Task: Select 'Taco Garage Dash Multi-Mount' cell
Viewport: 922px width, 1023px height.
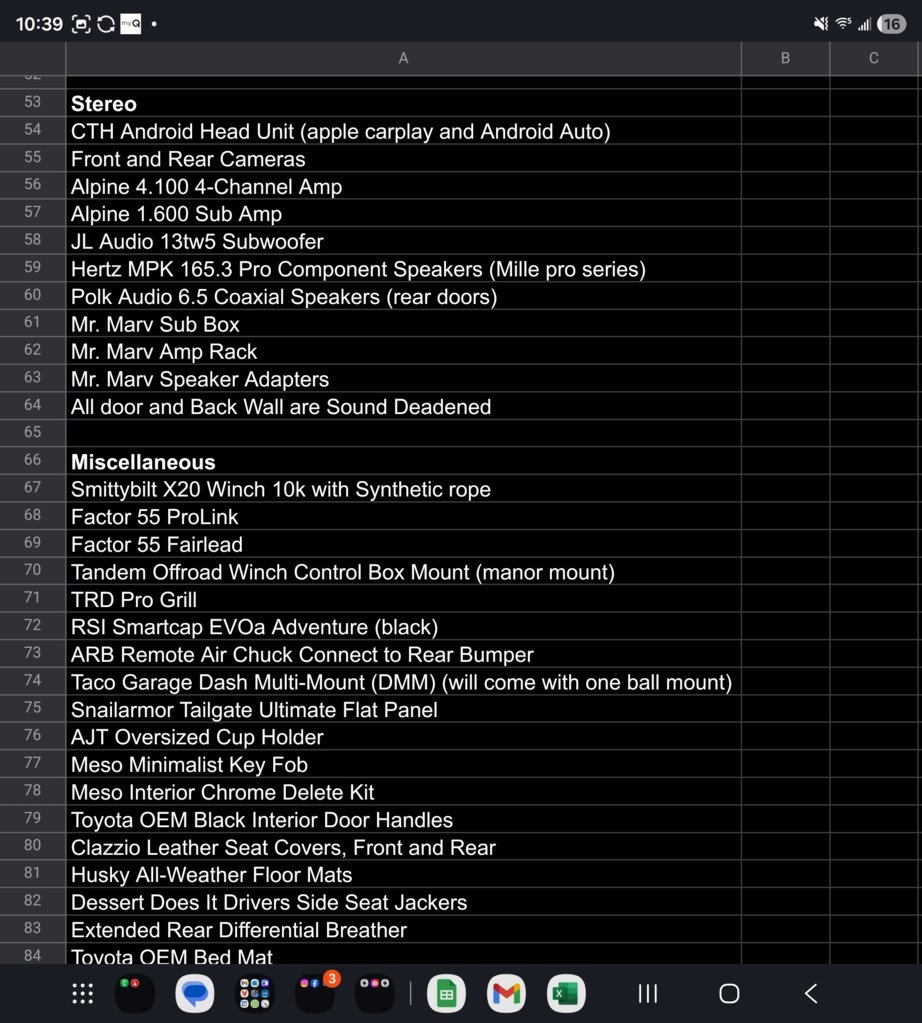Action: pos(403,681)
